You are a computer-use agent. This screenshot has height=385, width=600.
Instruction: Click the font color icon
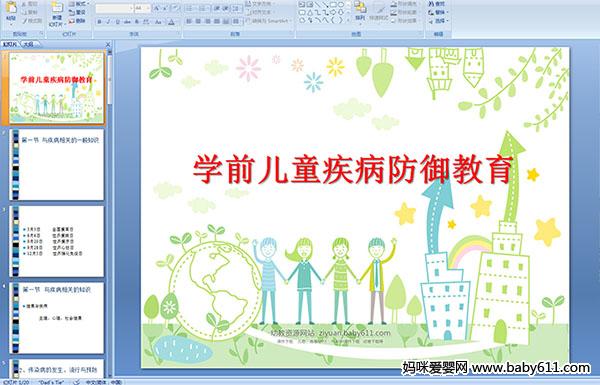point(171,22)
